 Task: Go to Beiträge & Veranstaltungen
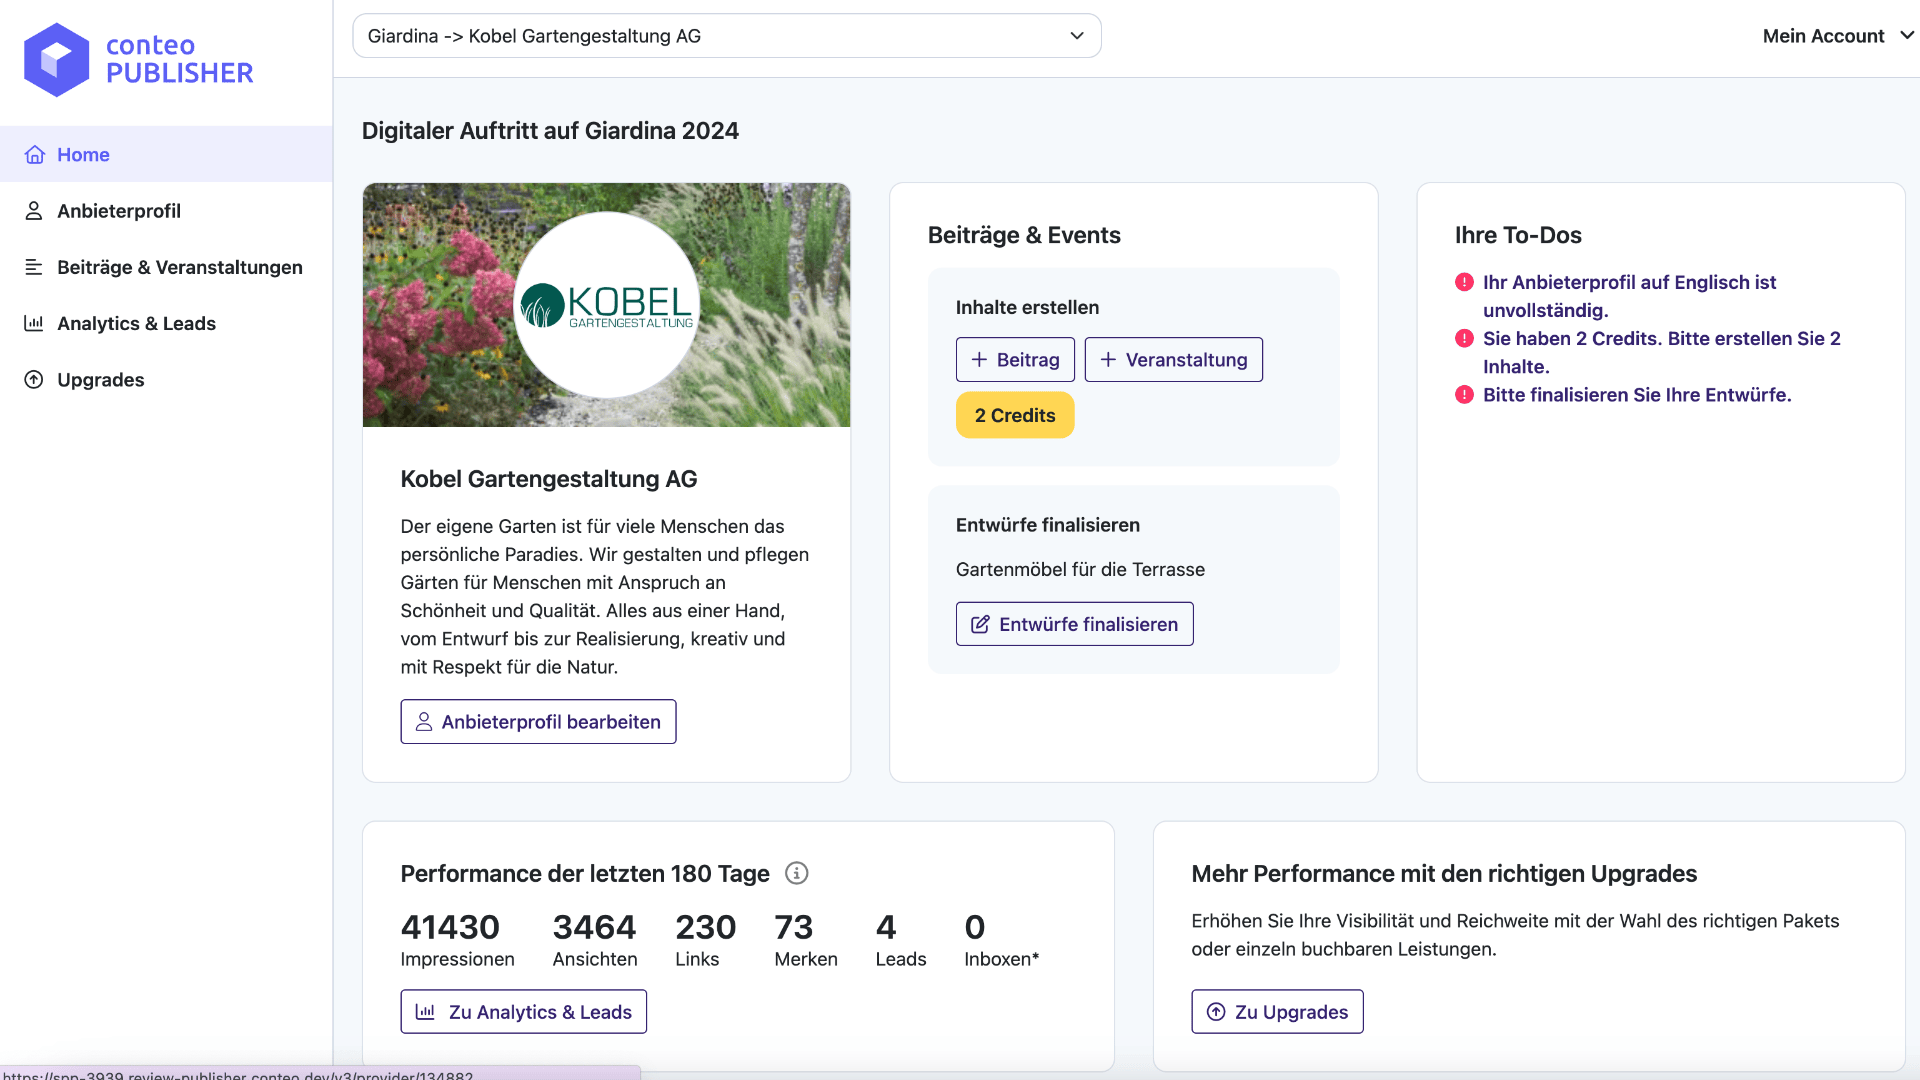point(166,267)
